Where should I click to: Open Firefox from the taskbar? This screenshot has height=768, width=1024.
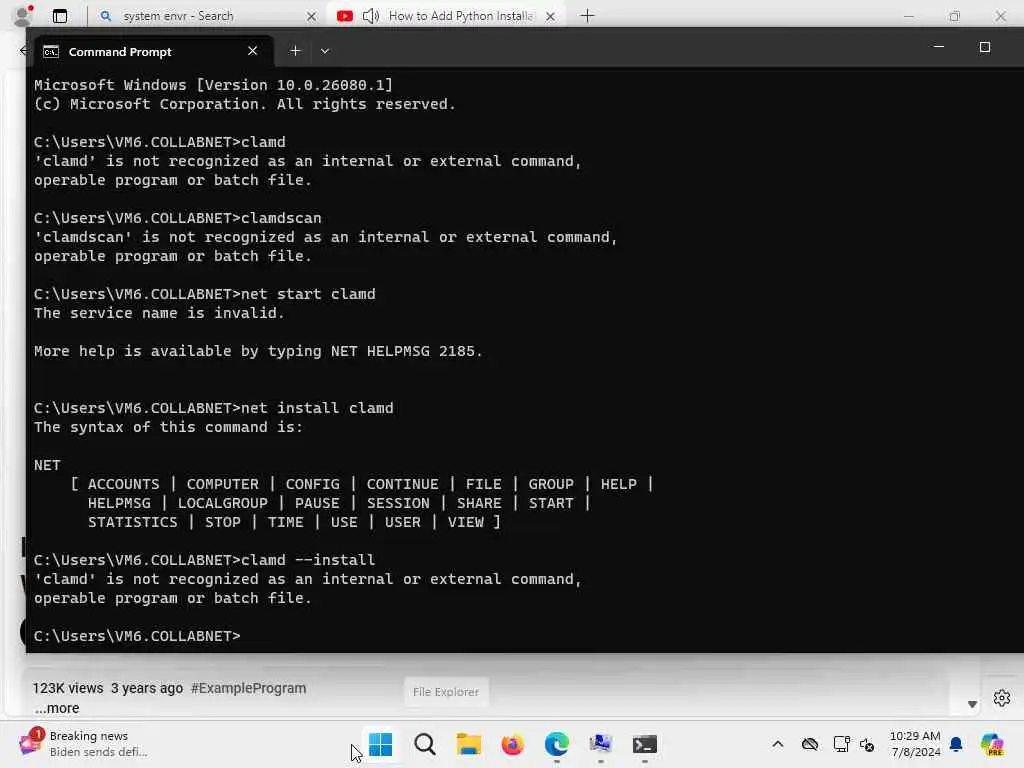[513, 744]
